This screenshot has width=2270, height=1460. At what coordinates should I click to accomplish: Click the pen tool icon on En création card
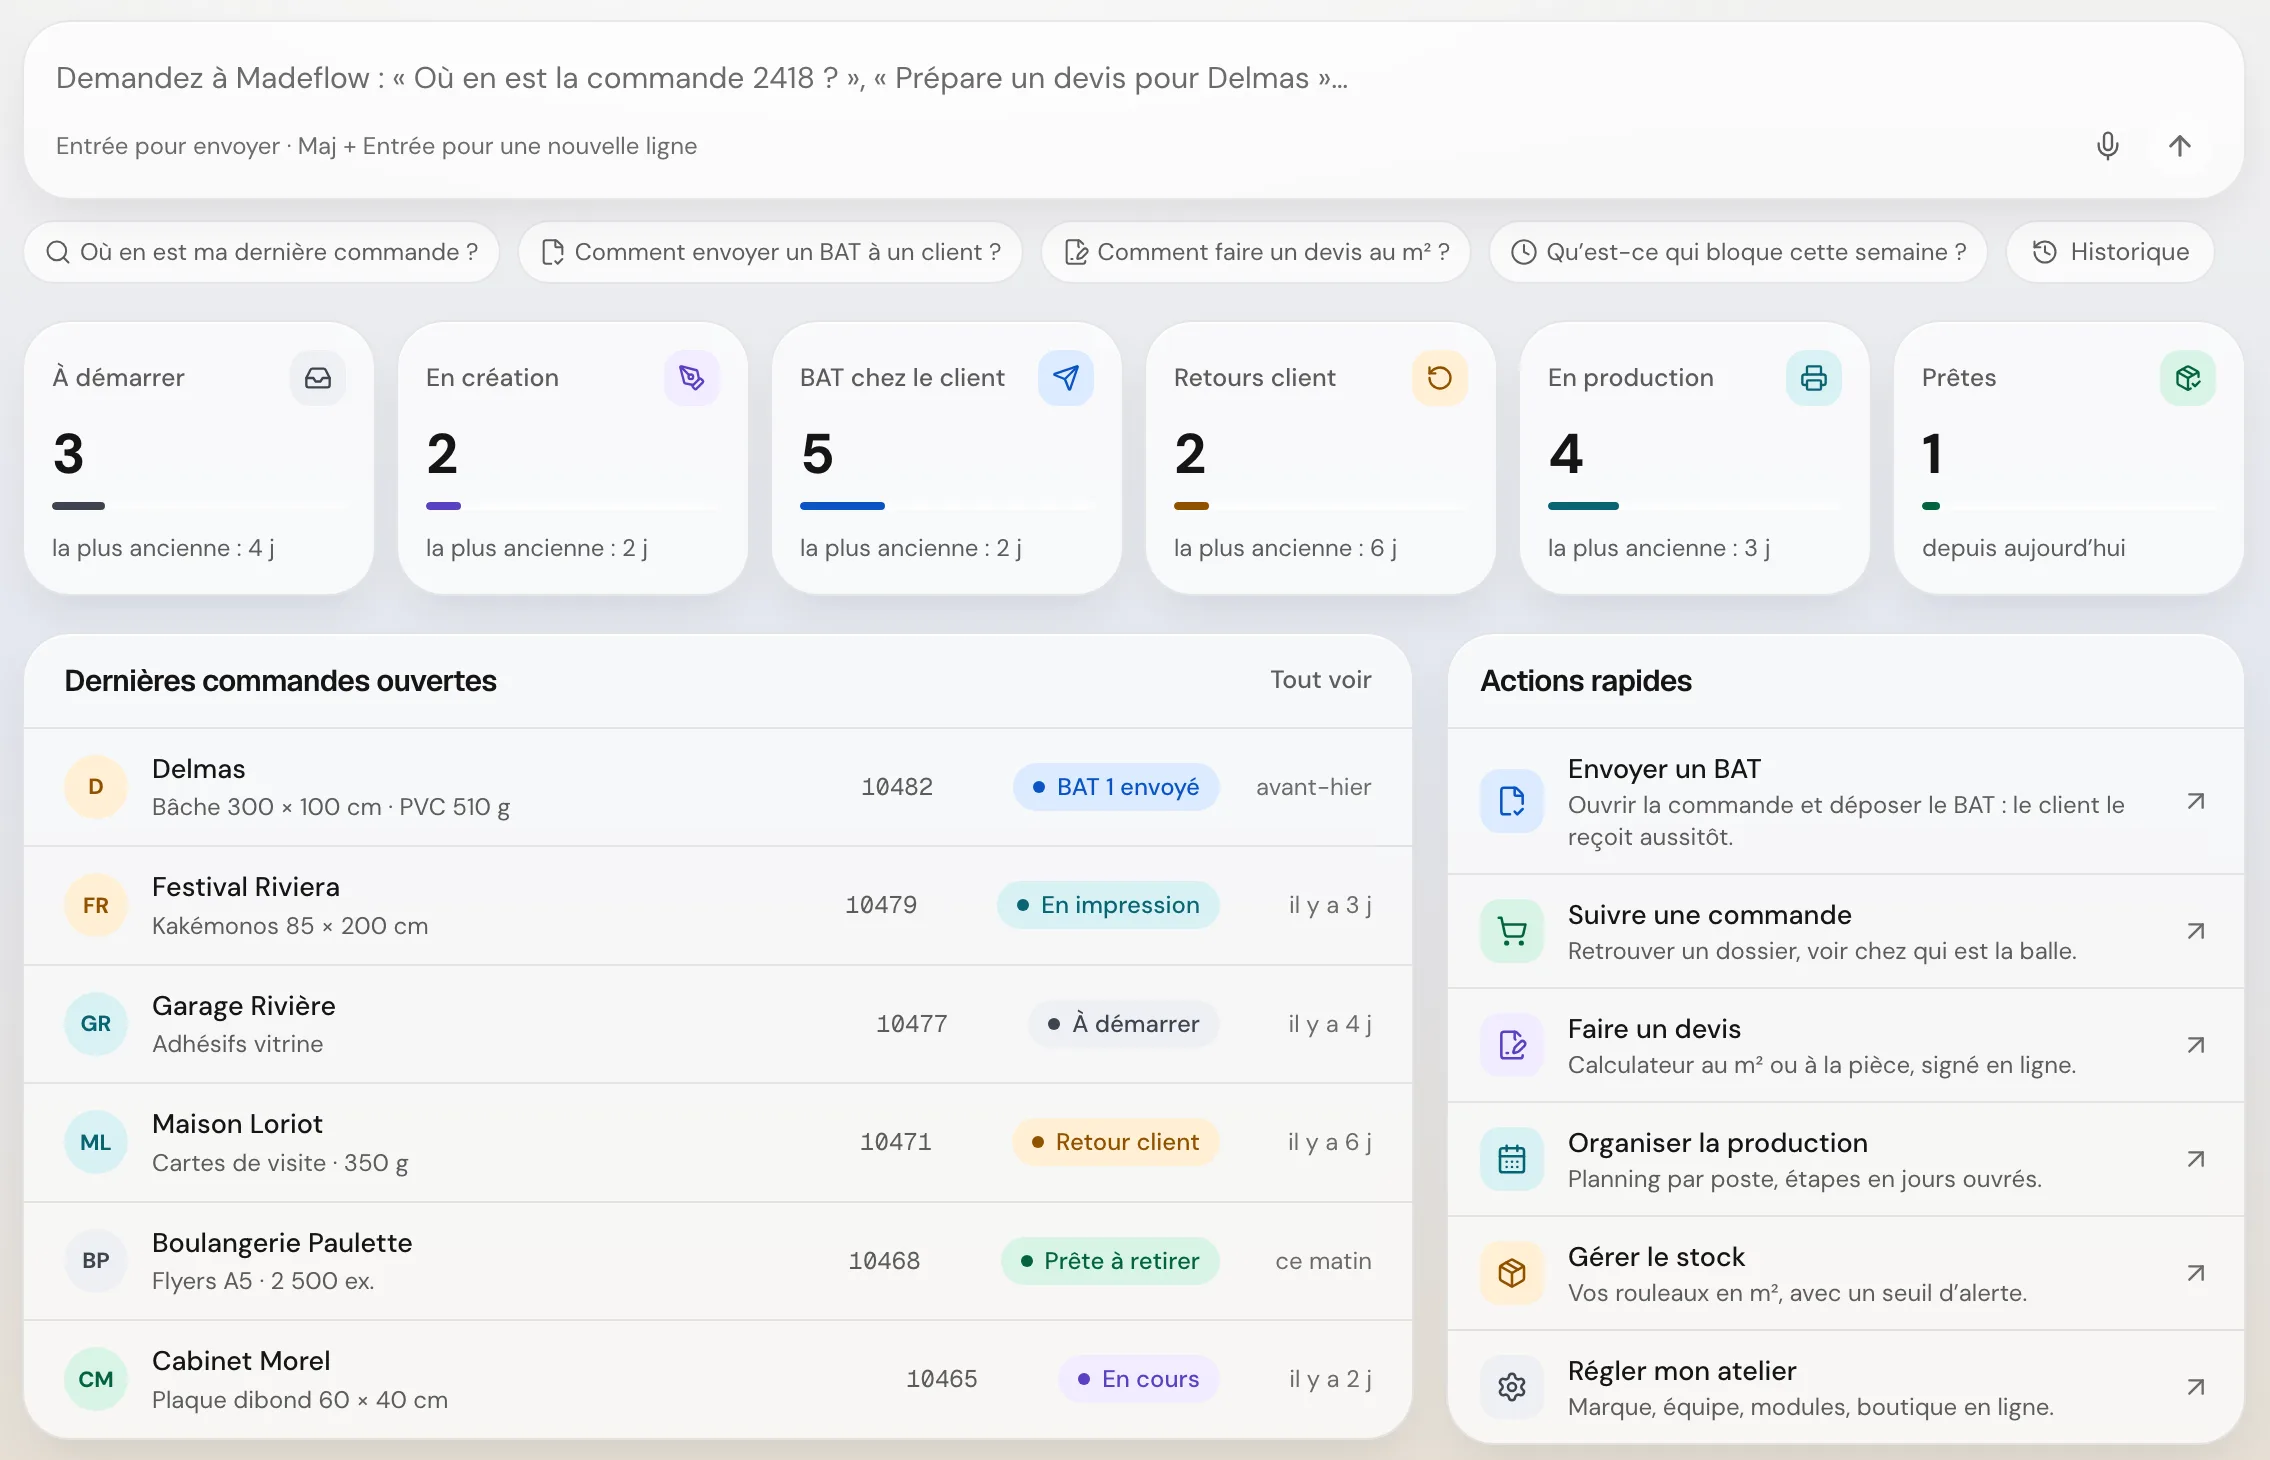coord(692,378)
